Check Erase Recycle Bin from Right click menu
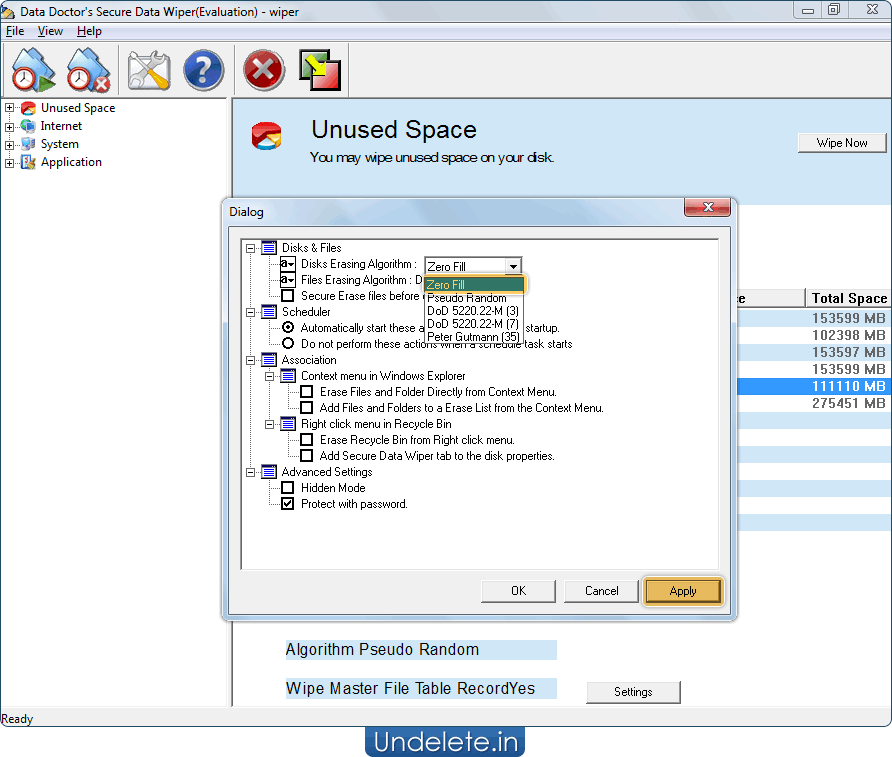The width and height of the screenshot is (892, 757). point(307,440)
